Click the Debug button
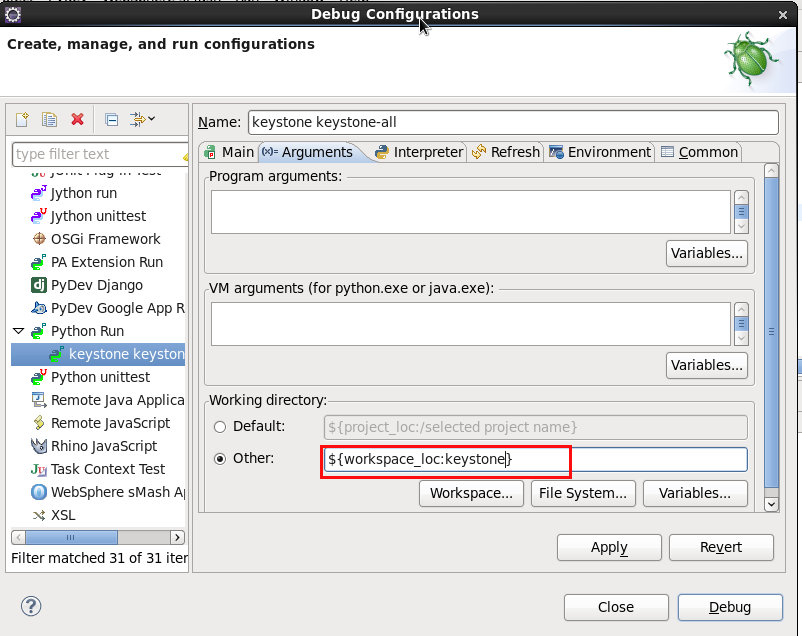Image resolution: width=802 pixels, height=636 pixels. pos(729,607)
